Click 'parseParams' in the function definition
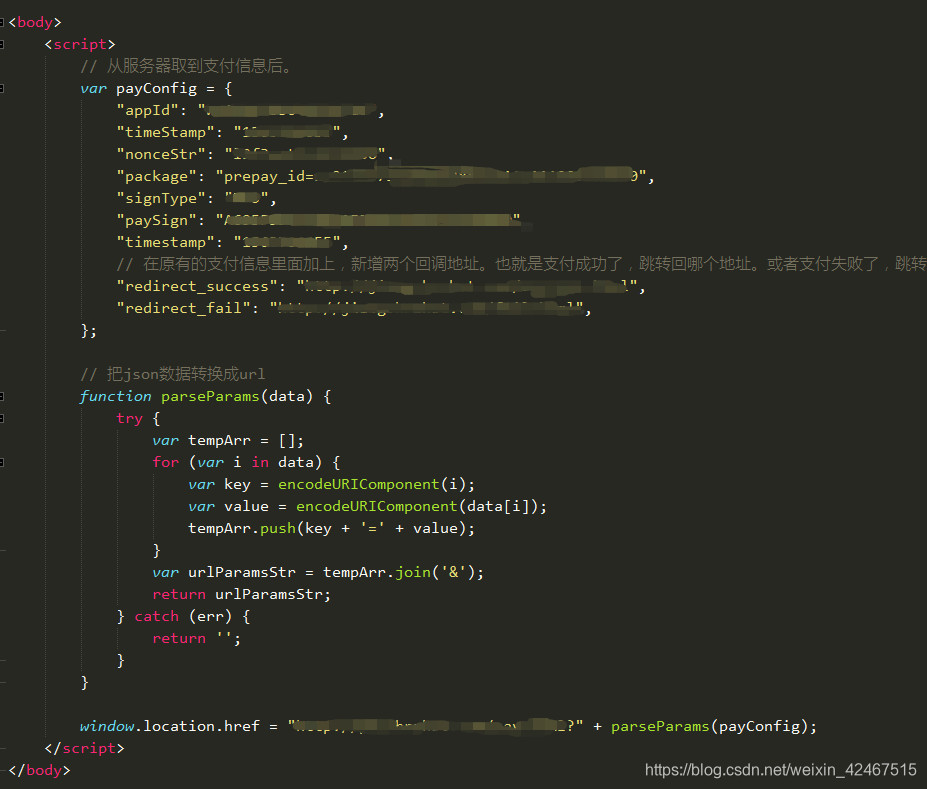Image resolution: width=927 pixels, height=789 pixels. click(x=210, y=397)
